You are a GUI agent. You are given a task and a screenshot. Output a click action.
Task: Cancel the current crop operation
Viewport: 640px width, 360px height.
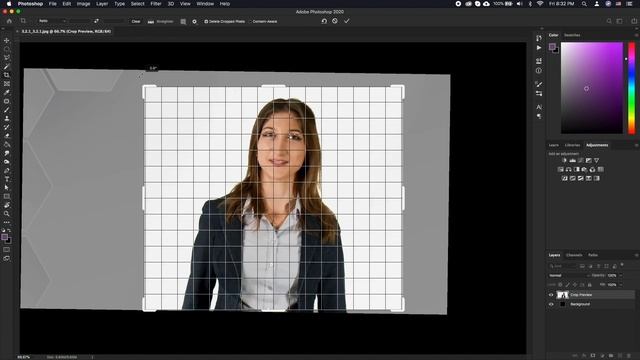335,21
